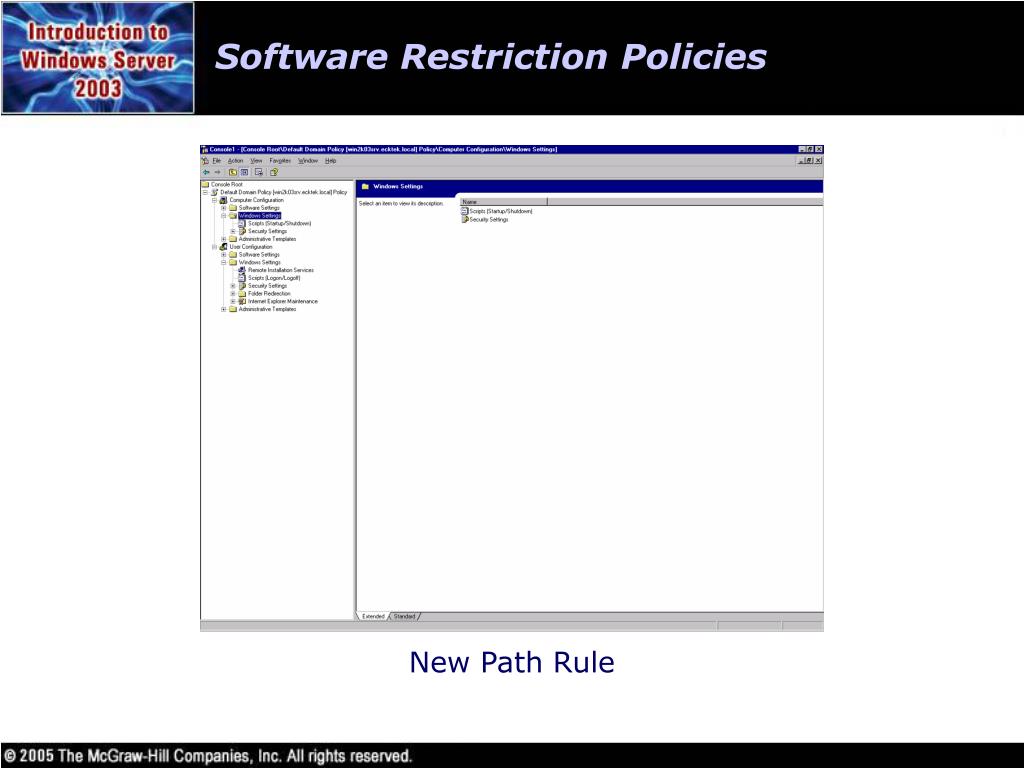Click the Help toolbar icon with question mark
Screen dimensions: 1024x768
[274, 172]
